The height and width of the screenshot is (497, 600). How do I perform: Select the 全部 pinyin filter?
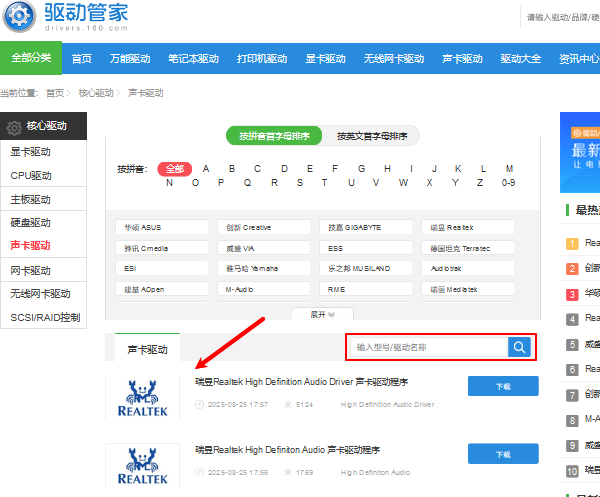click(x=174, y=169)
